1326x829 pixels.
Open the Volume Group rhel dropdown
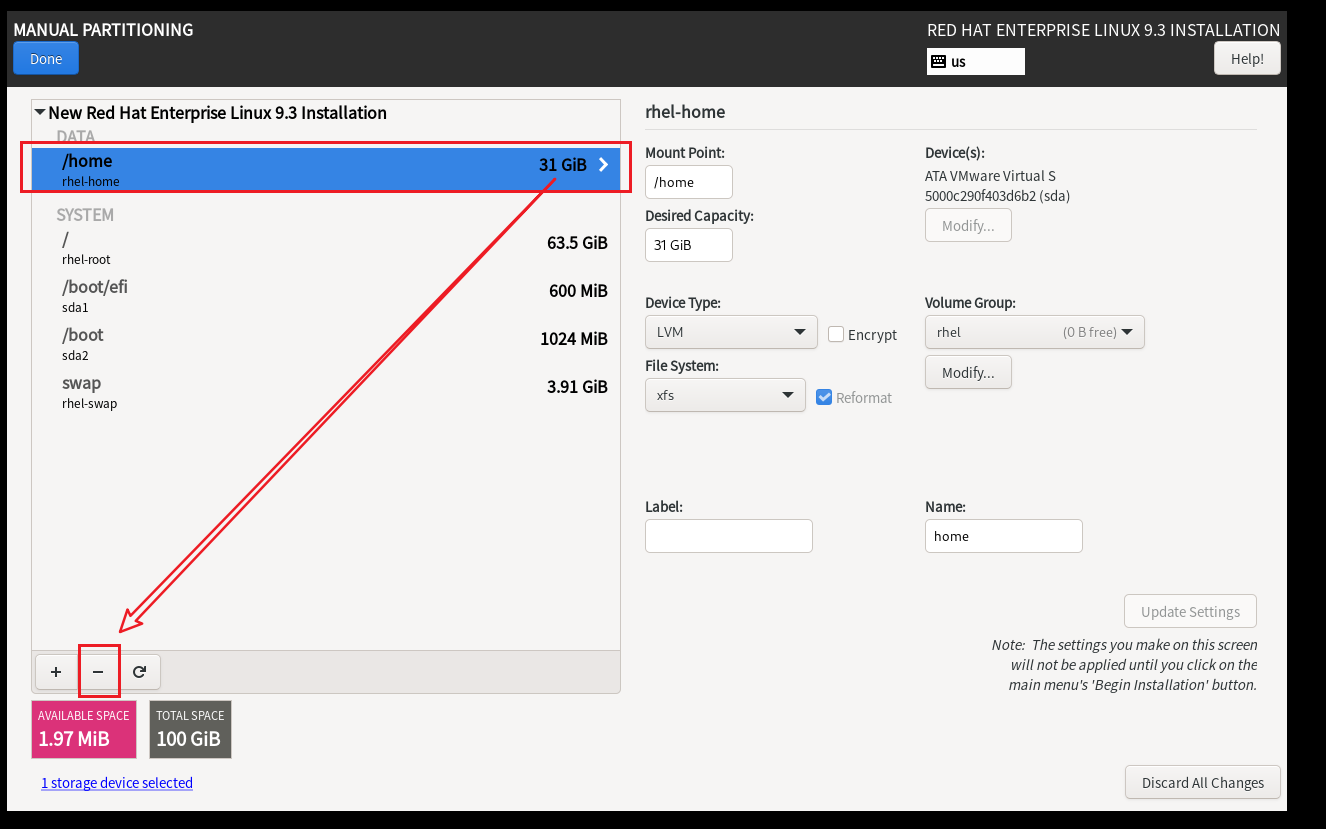click(1034, 332)
